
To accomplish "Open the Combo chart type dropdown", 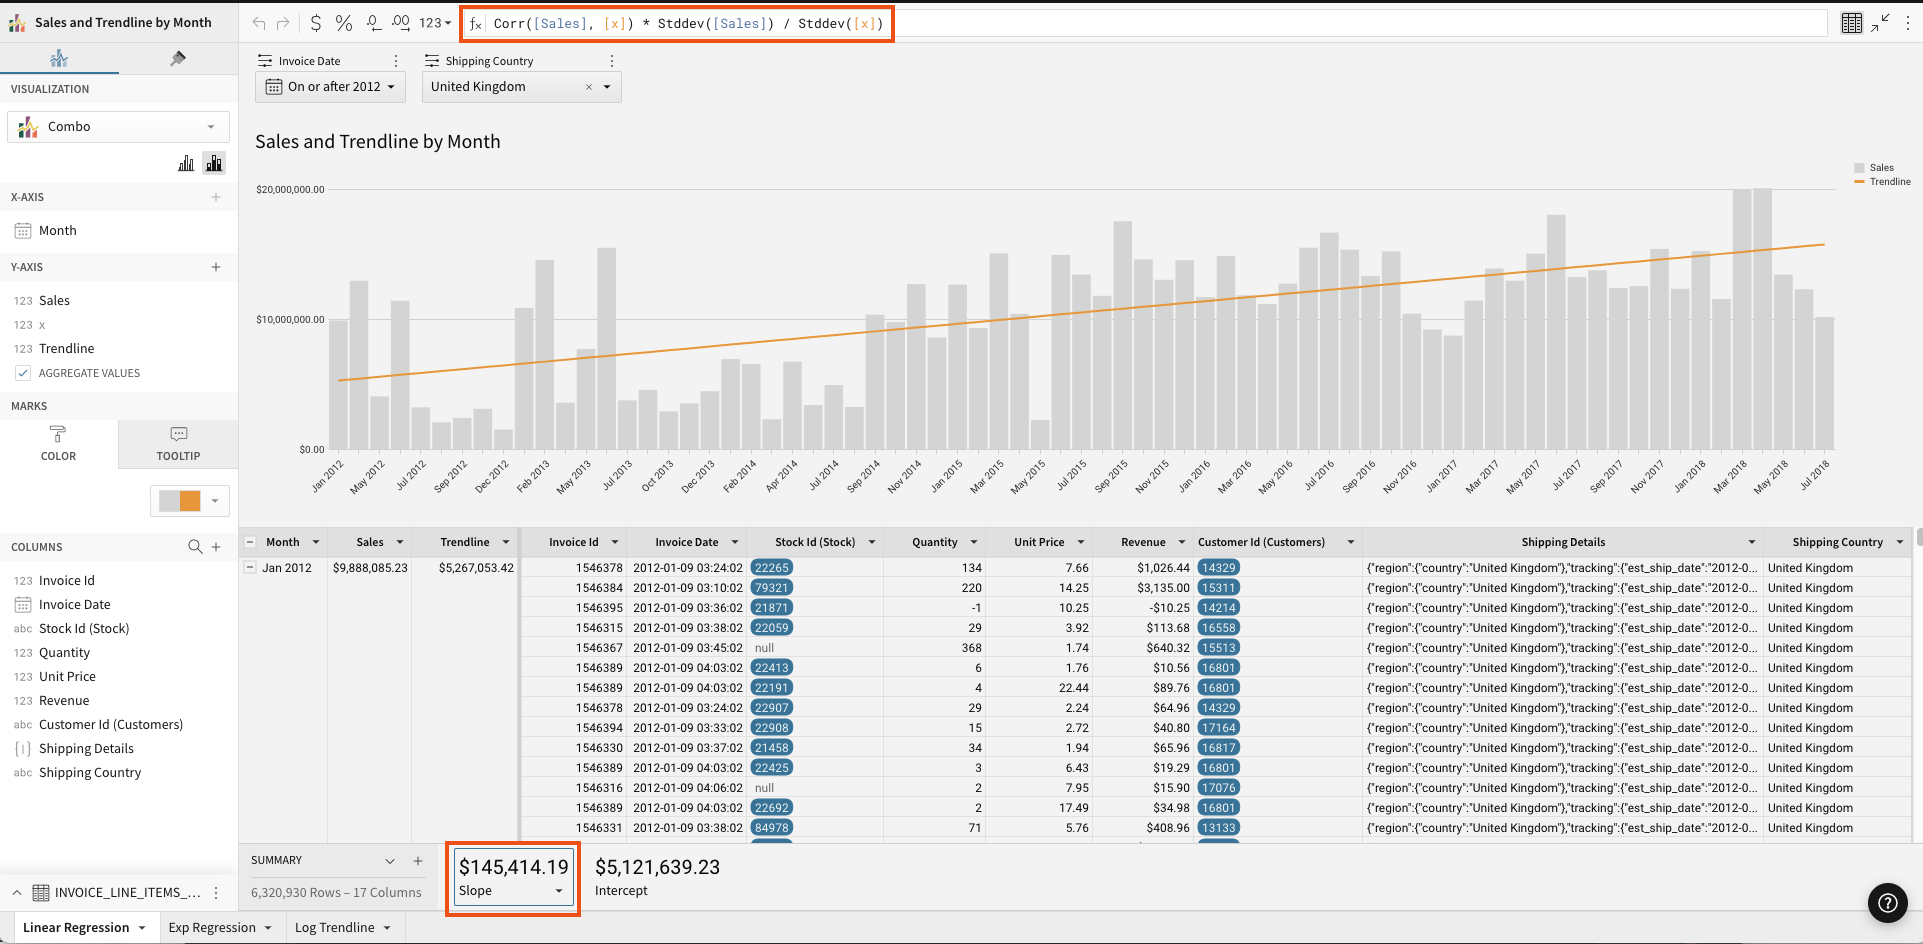I will coord(117,126).
